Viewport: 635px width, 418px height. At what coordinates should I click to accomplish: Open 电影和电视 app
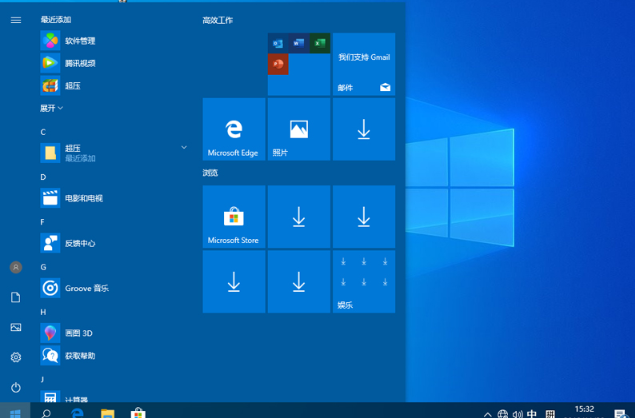[x=113, y=198]
